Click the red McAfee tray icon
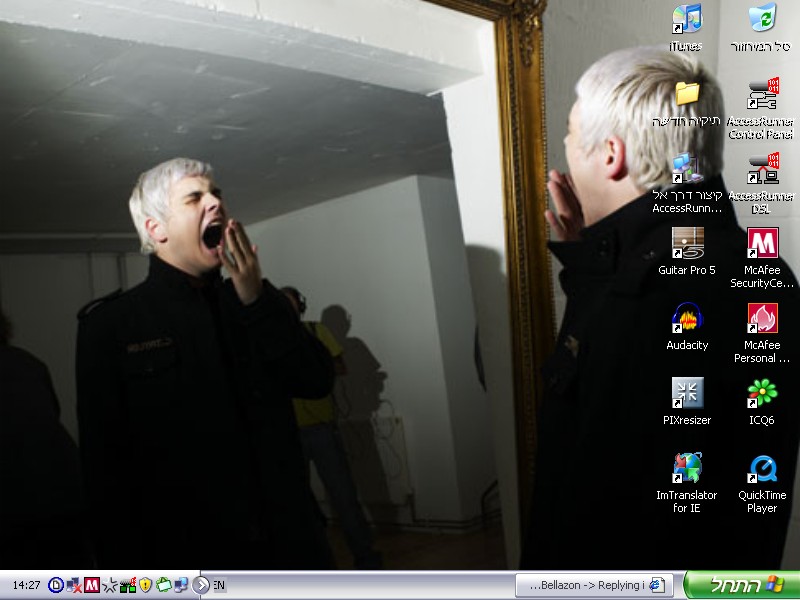 click(x=92, y=585)
